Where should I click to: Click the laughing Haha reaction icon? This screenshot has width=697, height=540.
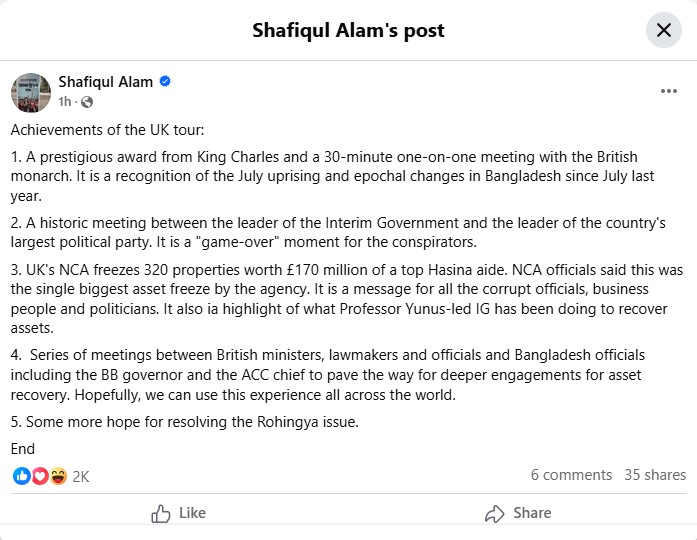pos(58,476)
